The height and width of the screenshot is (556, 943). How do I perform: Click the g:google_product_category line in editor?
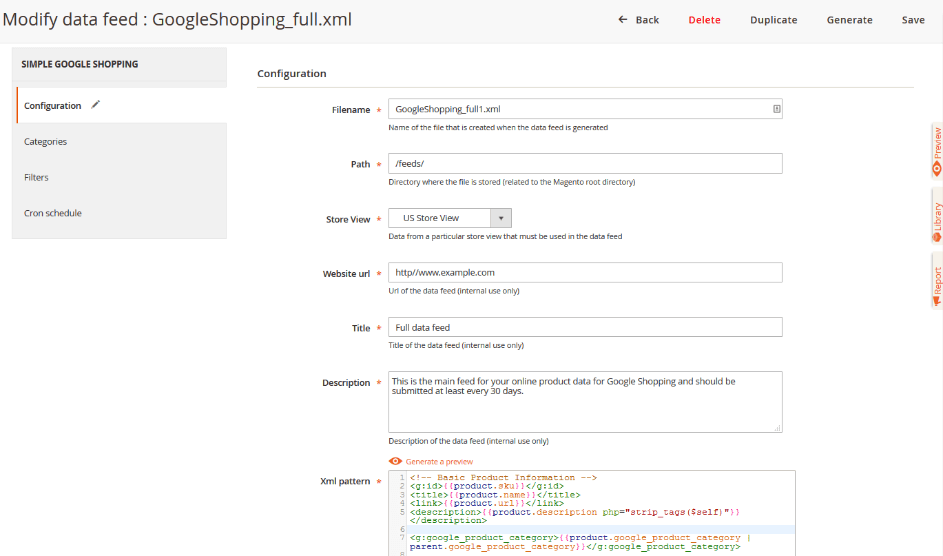pyautogui.click(x=580, y=542)
